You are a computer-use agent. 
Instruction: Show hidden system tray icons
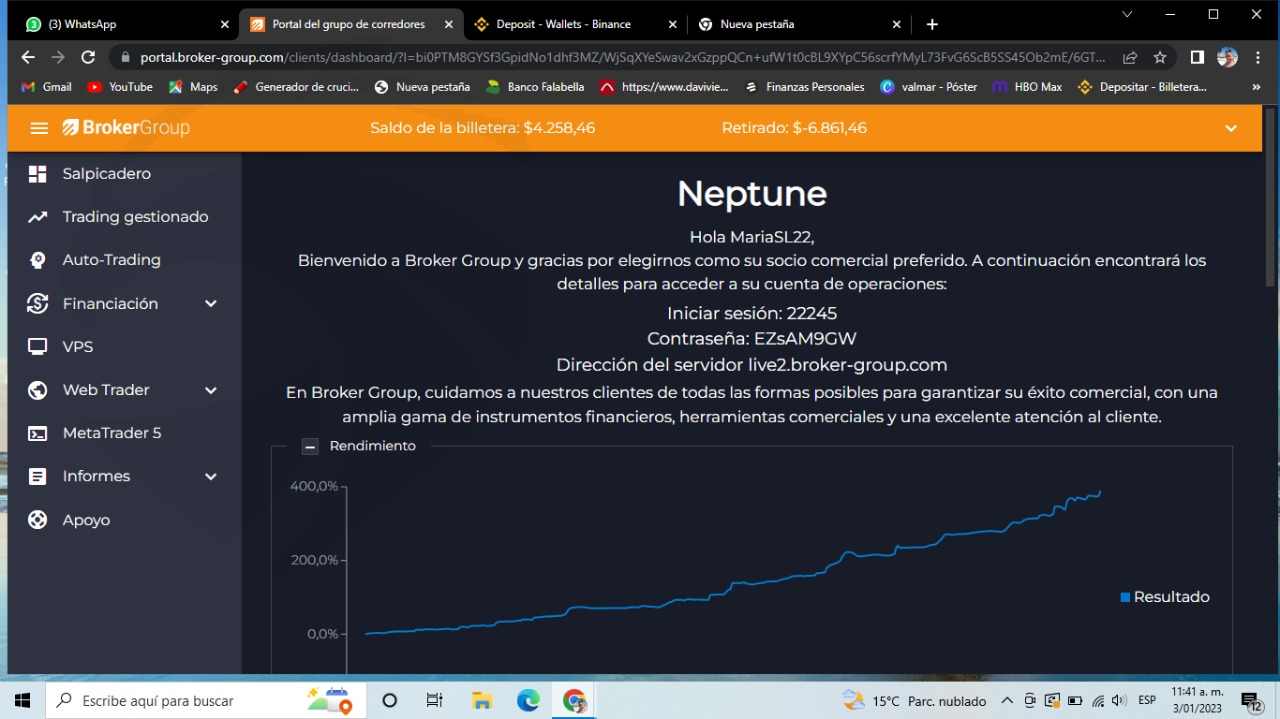(1007, 700)
